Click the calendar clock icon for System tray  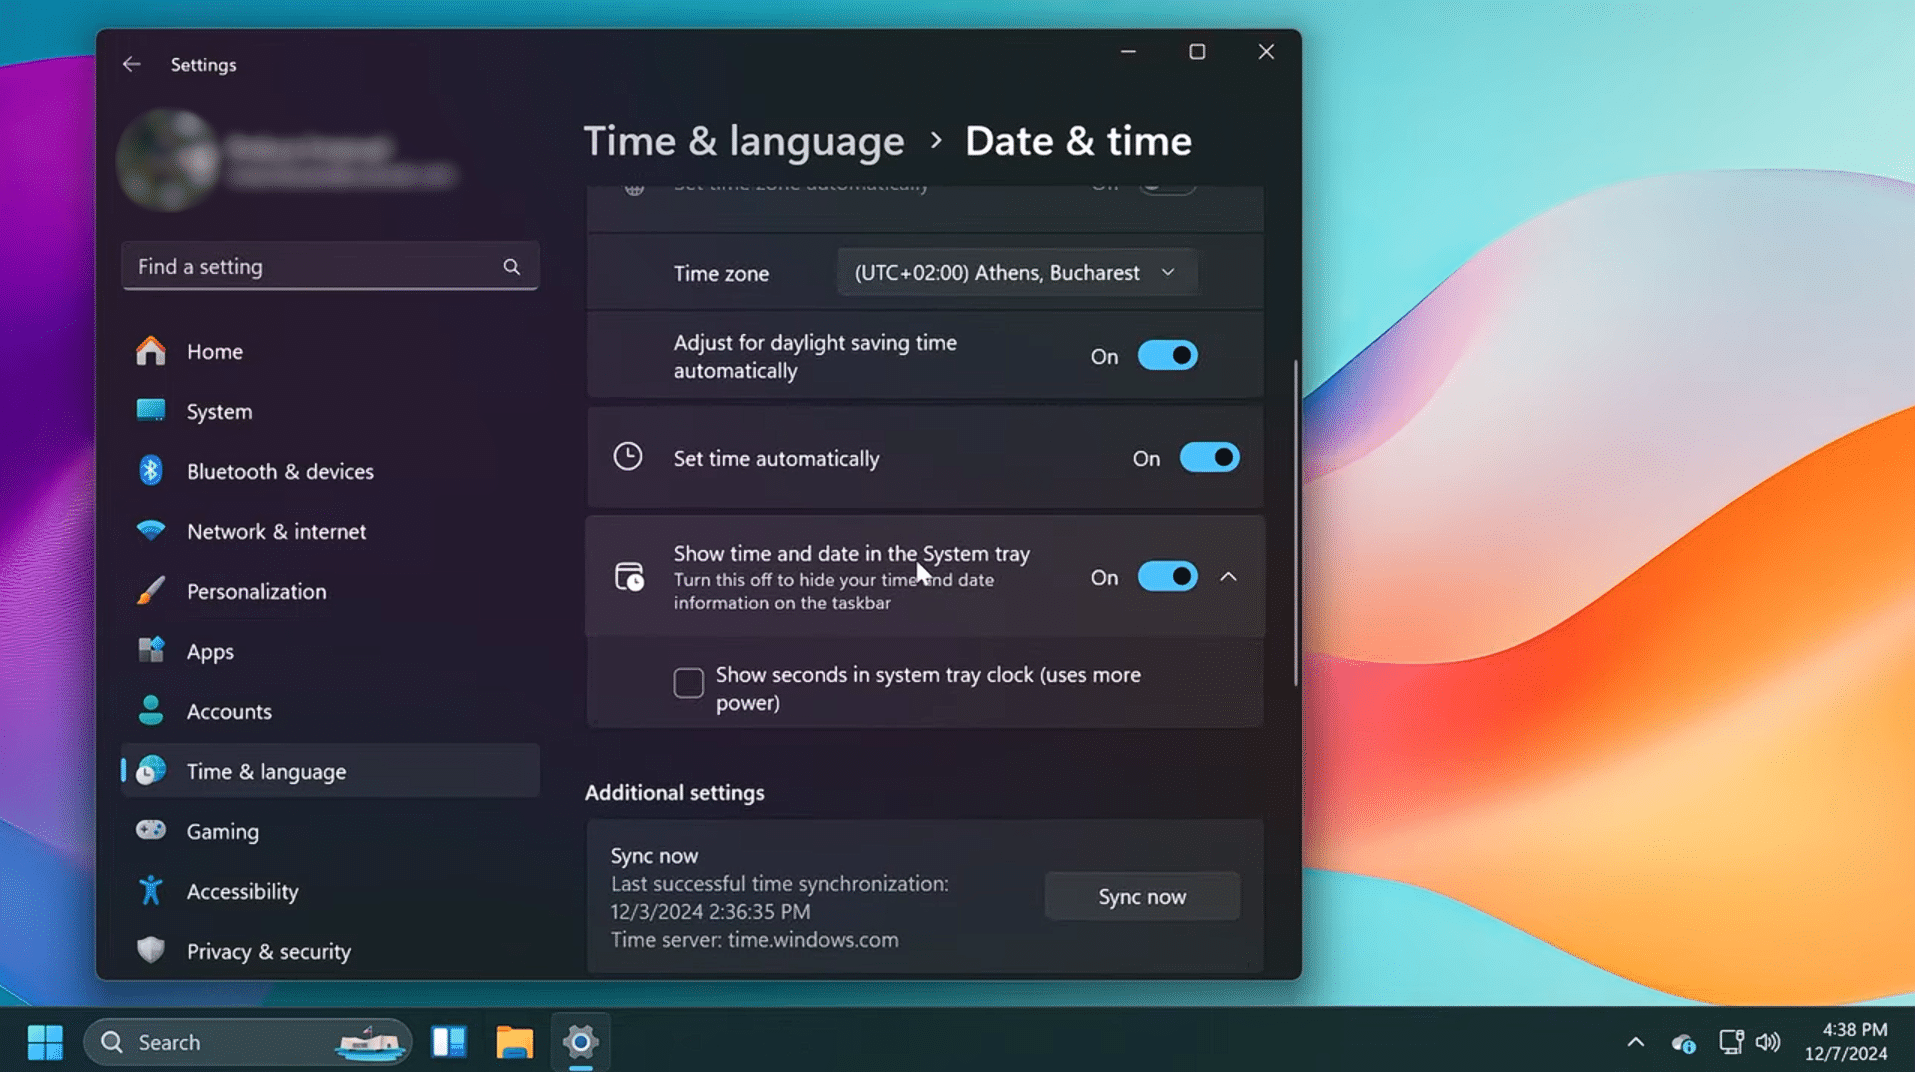tap(629, 577)
